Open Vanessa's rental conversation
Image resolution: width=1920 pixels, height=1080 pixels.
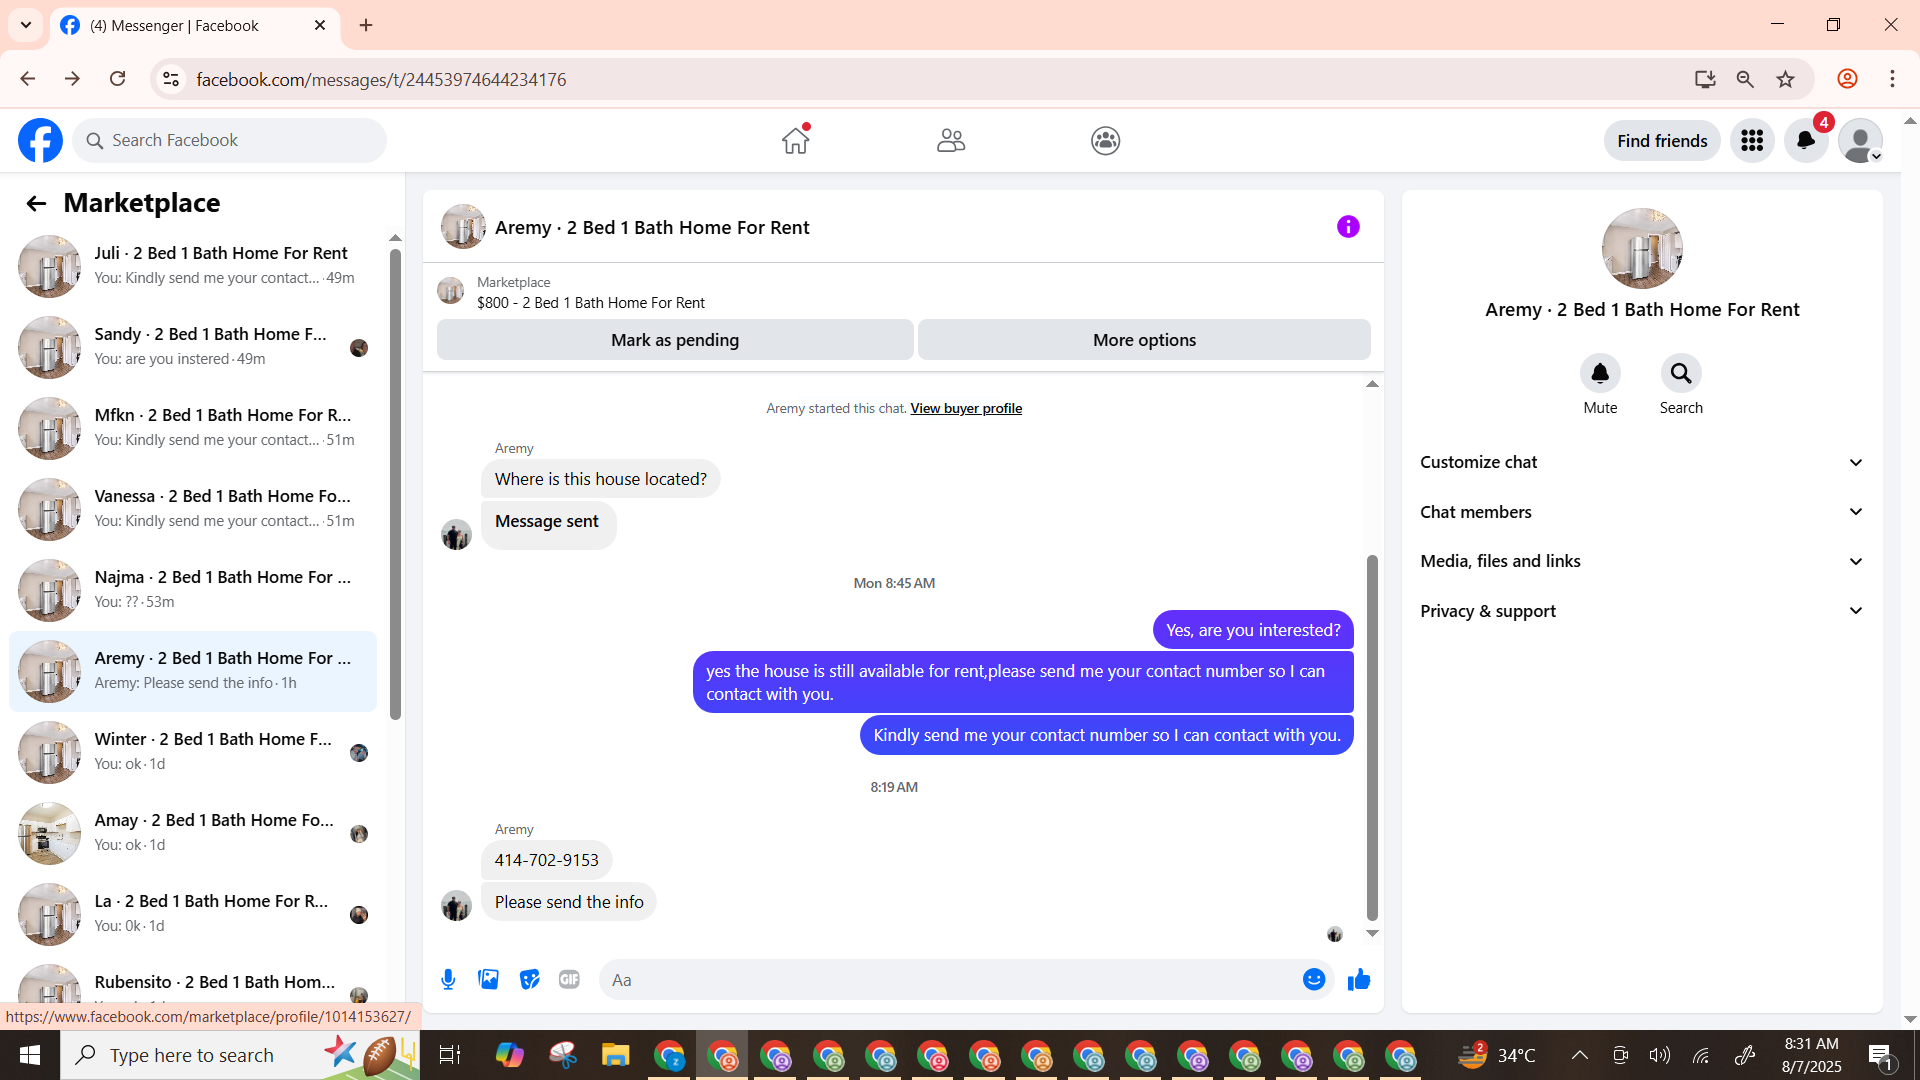pyautogui.click(x=193, y=509)
